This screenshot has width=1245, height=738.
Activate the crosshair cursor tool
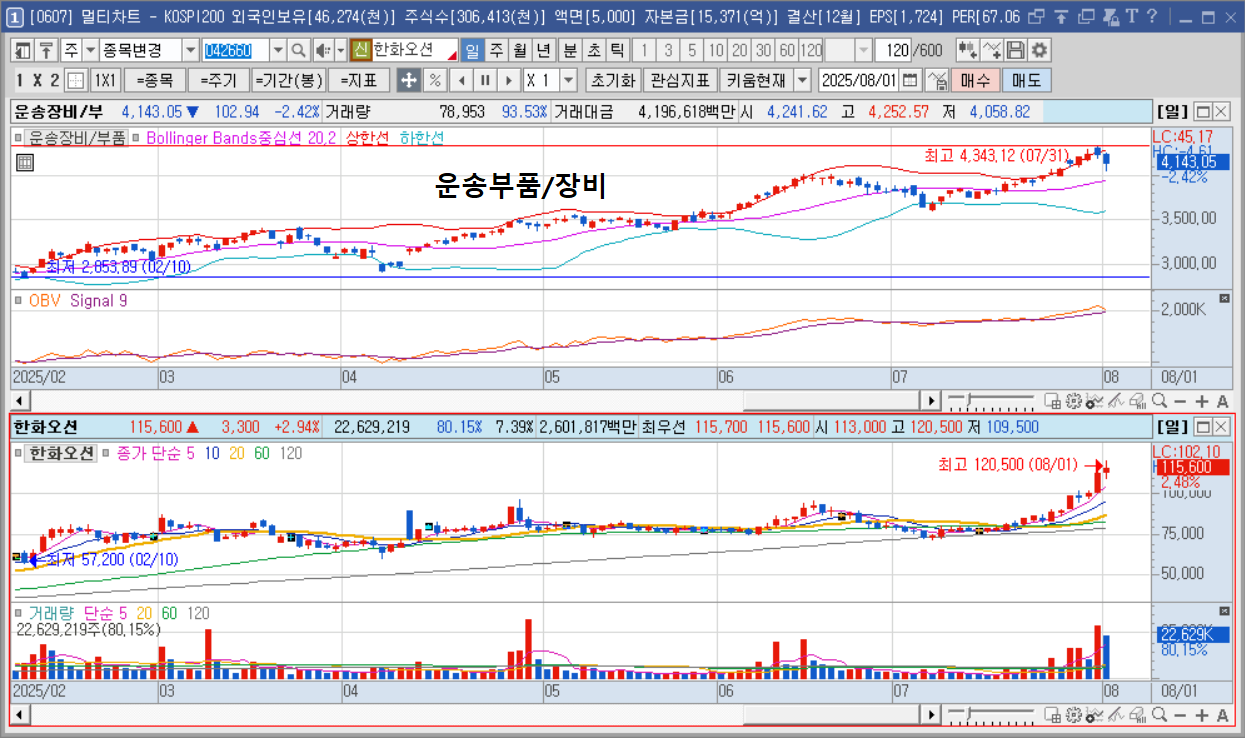coord(408,80)
